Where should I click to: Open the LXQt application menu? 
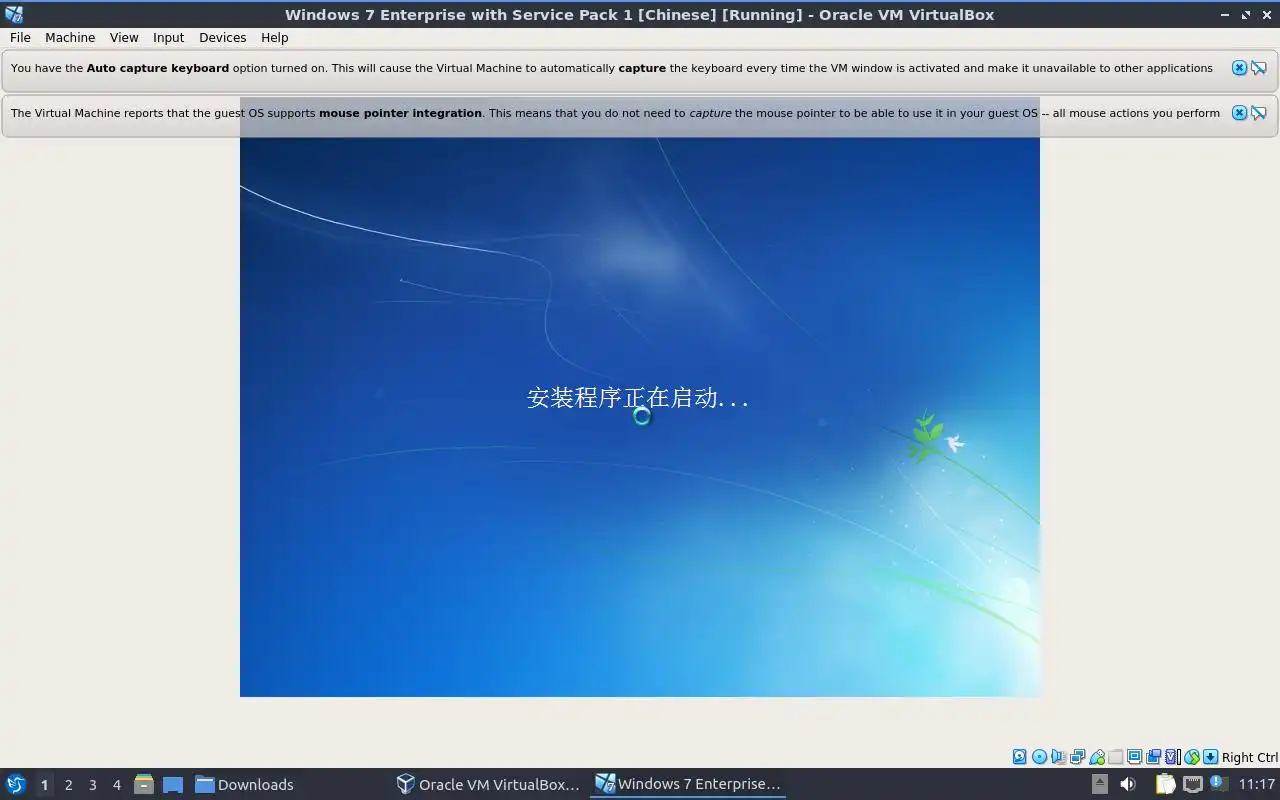point(16,784)
